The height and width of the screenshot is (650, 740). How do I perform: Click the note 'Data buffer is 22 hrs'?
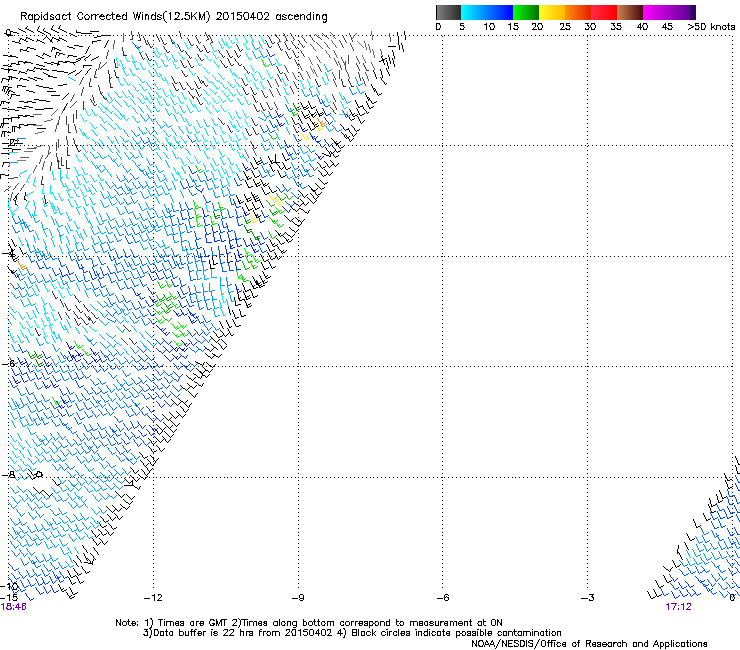[x=202, y=633]
